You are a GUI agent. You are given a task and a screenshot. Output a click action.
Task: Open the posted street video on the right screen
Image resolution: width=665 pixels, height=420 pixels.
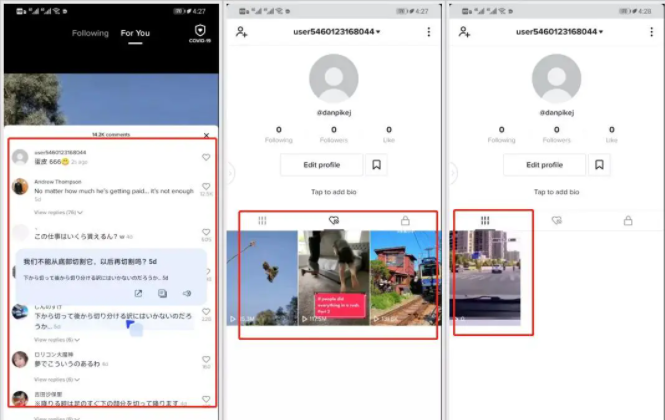click(x=485, y=278)
